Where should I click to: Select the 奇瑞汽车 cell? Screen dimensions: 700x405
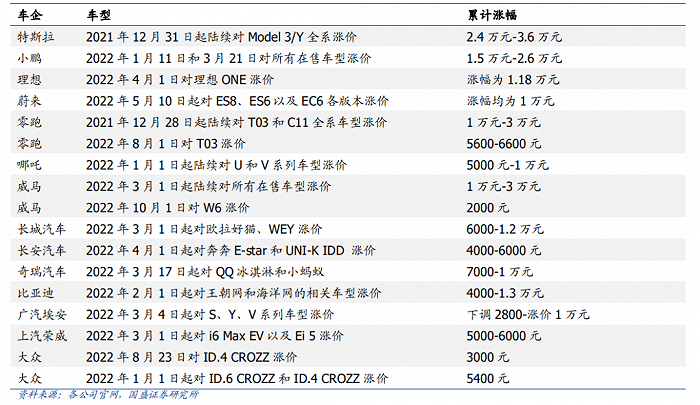pyautogui.click(x=42, y=272)
